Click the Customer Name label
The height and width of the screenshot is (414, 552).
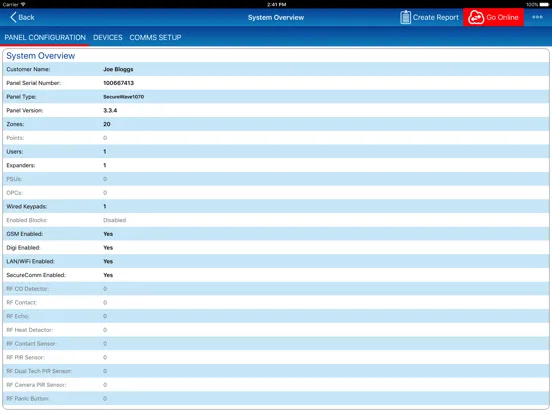28,69
